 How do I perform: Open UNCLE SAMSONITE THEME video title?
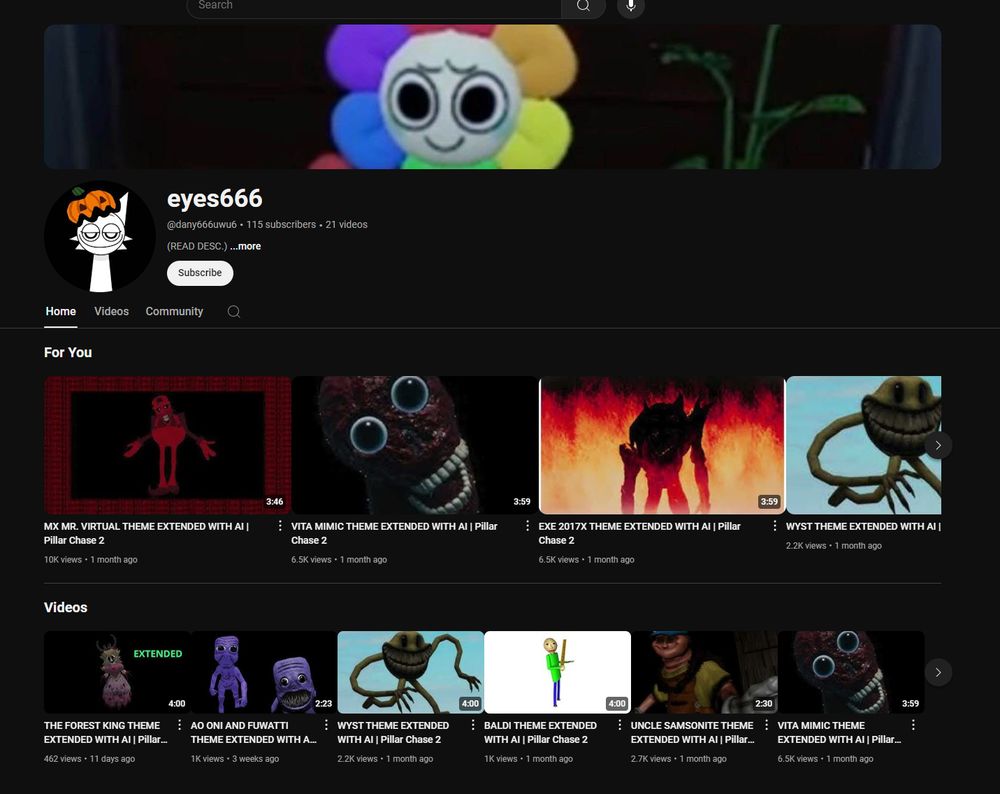pos(693,732)
